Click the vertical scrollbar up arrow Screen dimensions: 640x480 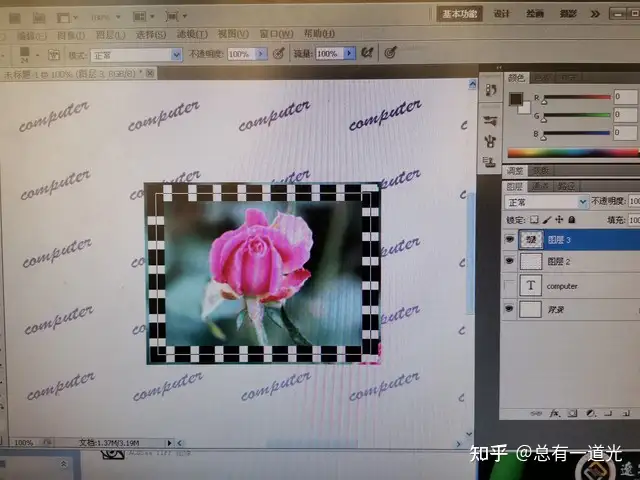(472, 84)
